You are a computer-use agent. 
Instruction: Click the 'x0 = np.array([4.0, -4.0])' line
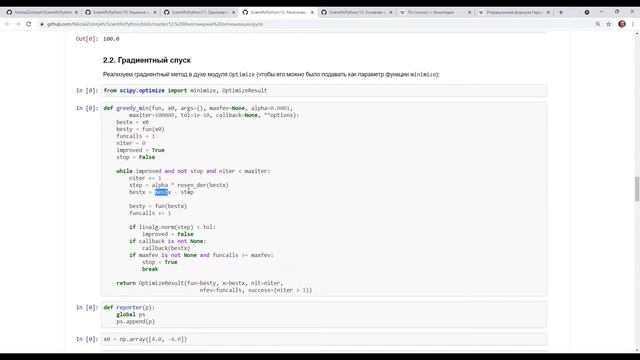pos(145,339)
